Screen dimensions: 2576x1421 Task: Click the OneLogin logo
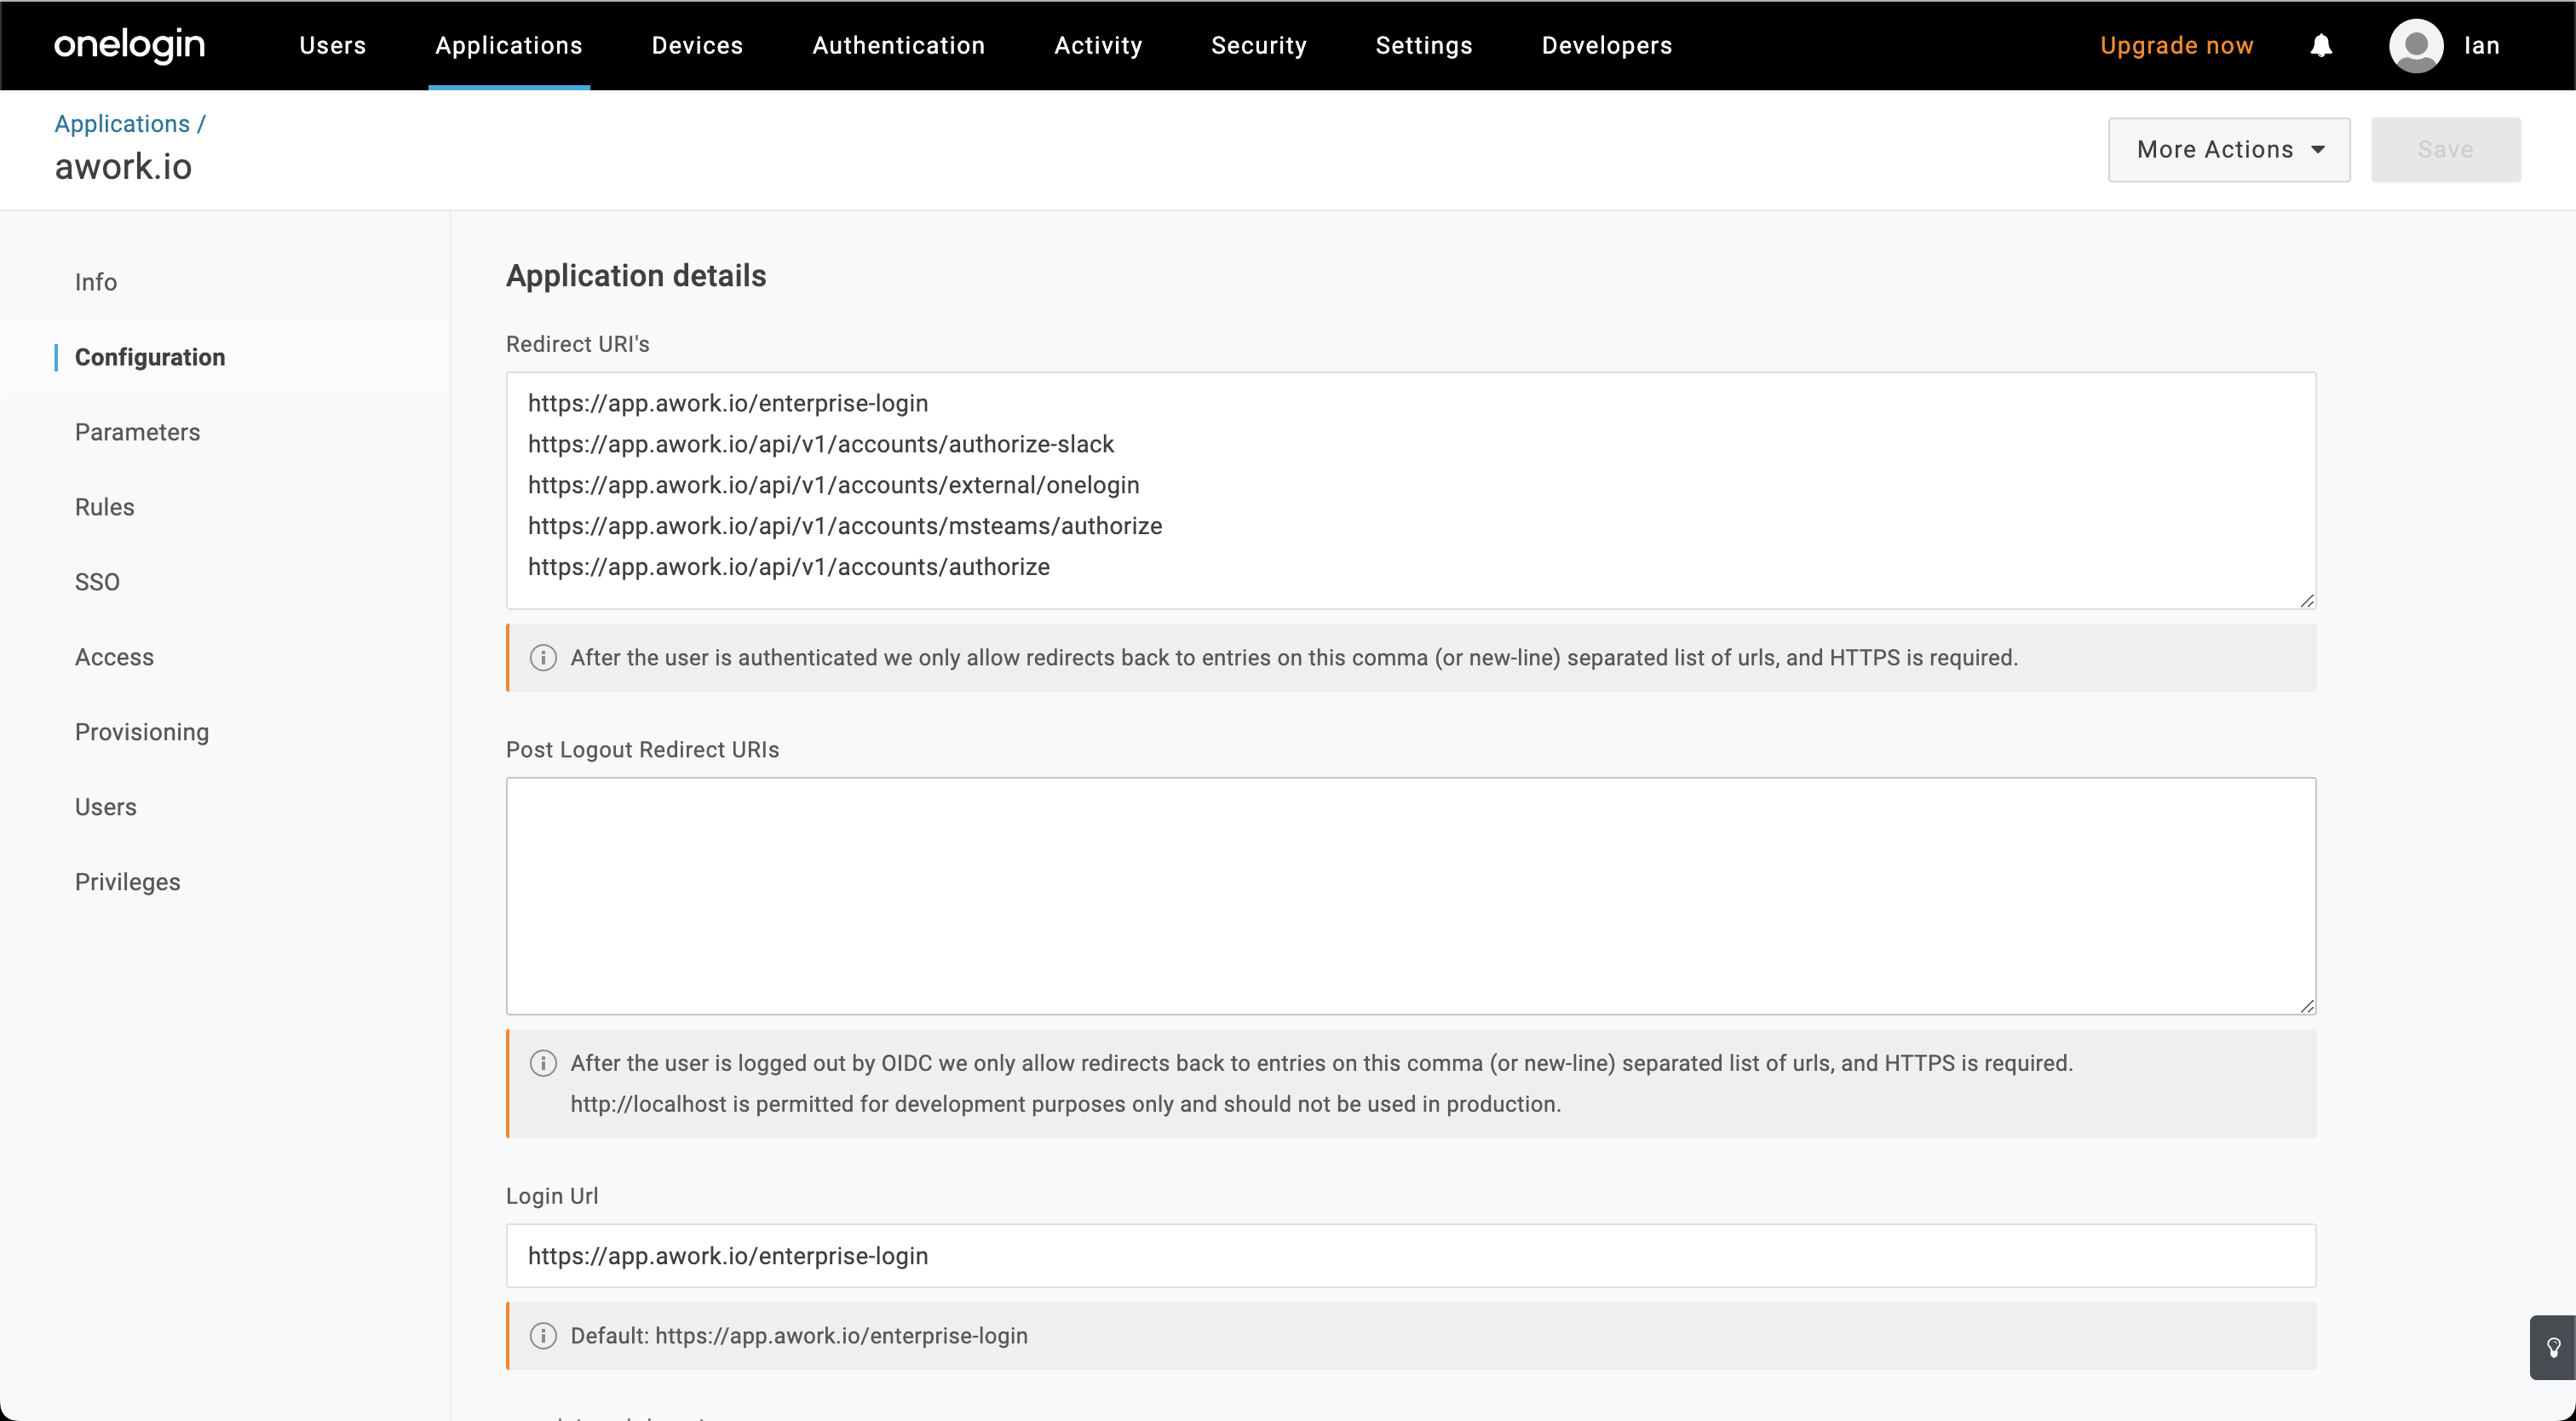129,45
